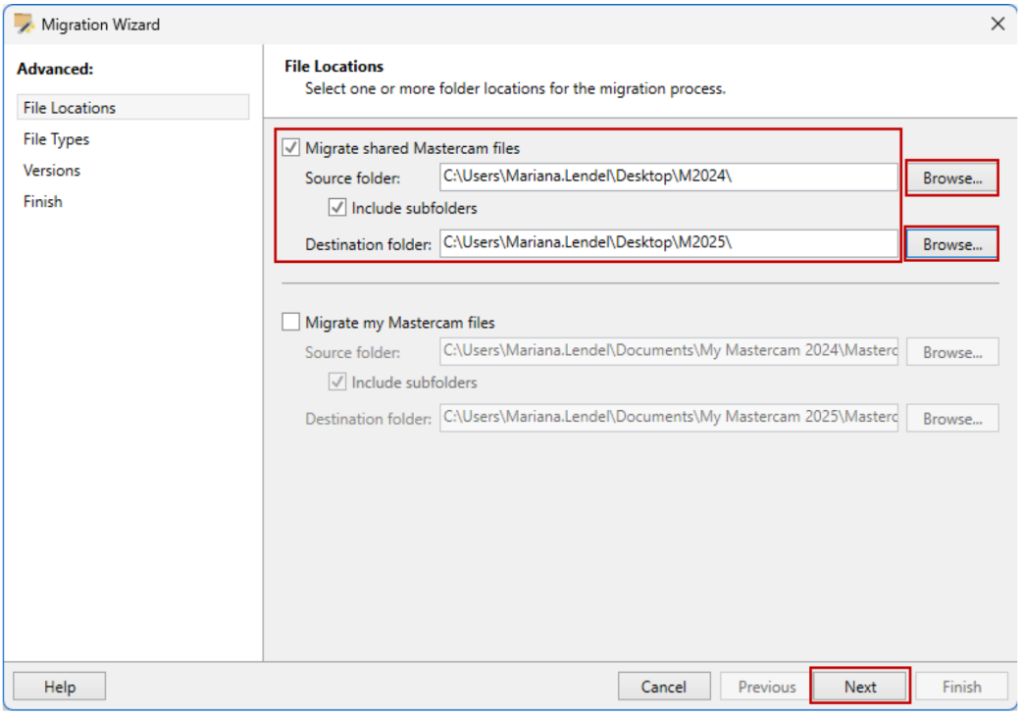Toggle Include subfolders under shared files
The height and width of the screenshot is (716, 1024).
click(x=337, y=208)
